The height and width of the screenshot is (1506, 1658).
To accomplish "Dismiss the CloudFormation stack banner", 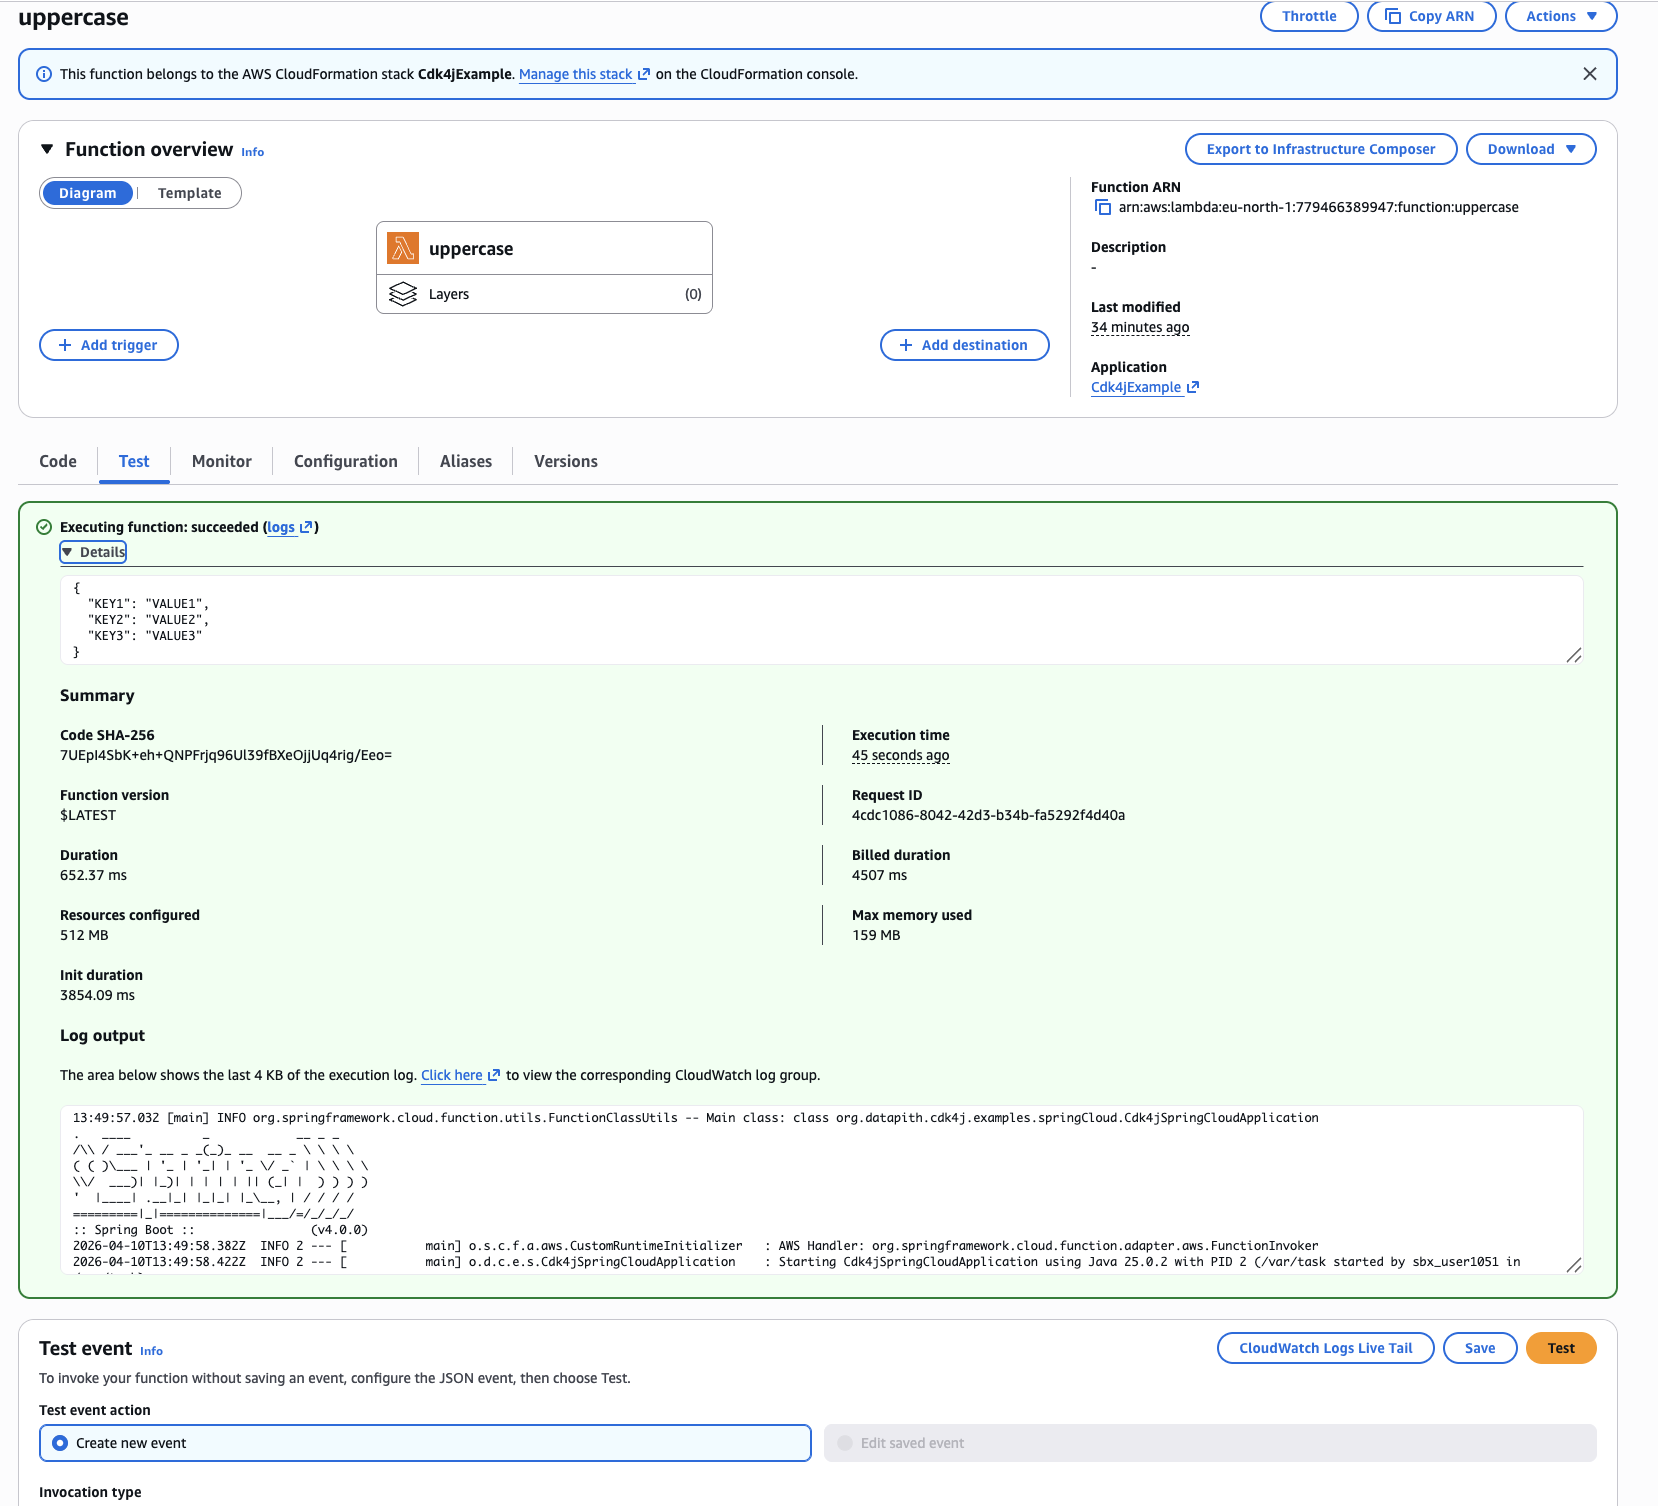I will click(x=1590, y=74).
